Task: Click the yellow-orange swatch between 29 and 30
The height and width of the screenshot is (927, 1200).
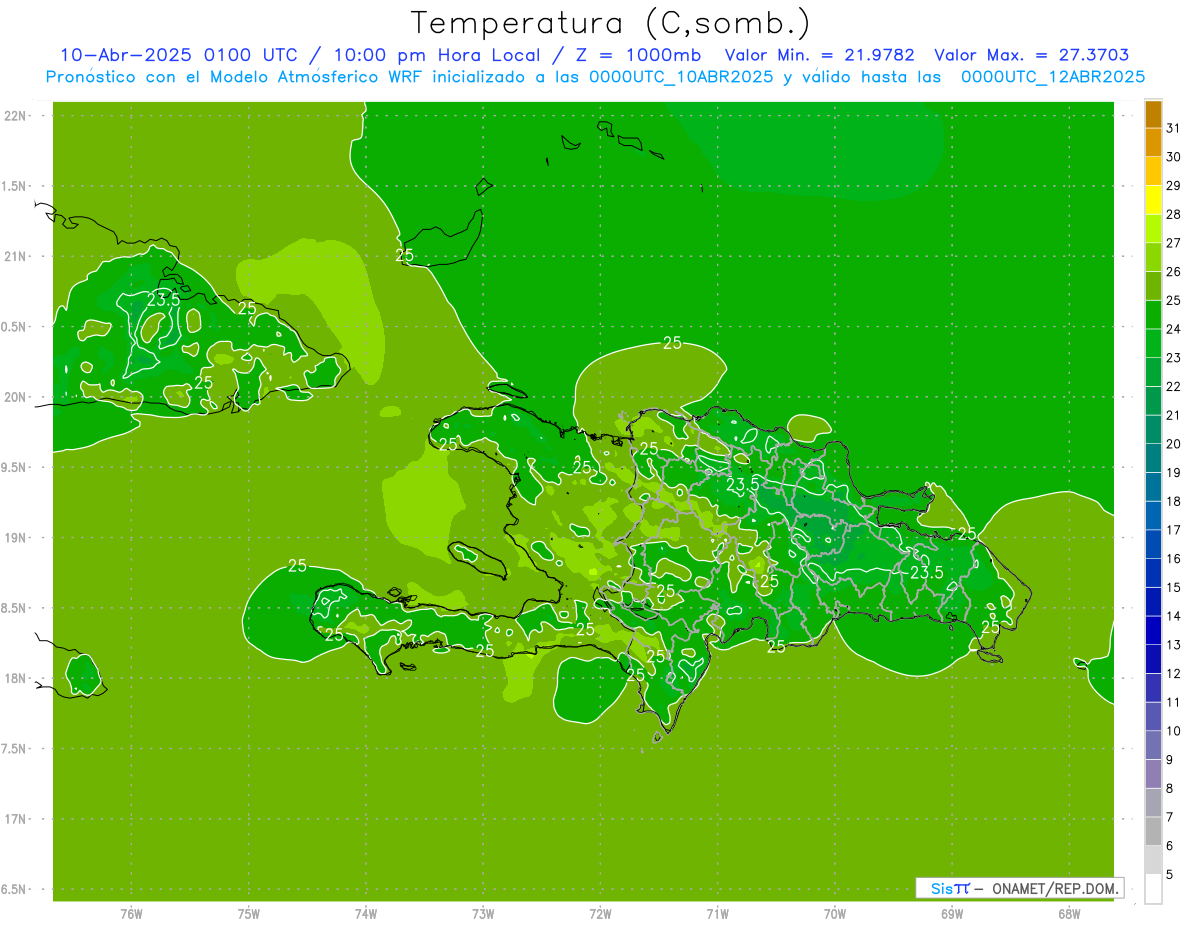Action: click(x=1153, y=172)
